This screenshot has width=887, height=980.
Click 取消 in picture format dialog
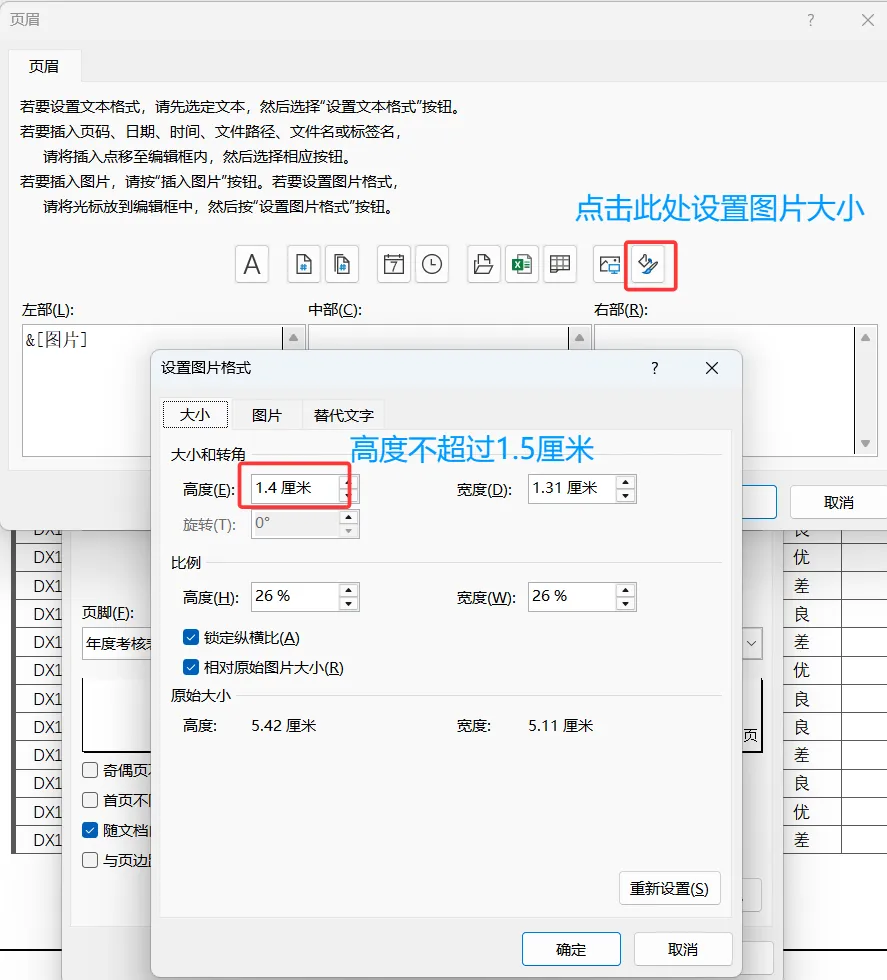coord(683,949)
